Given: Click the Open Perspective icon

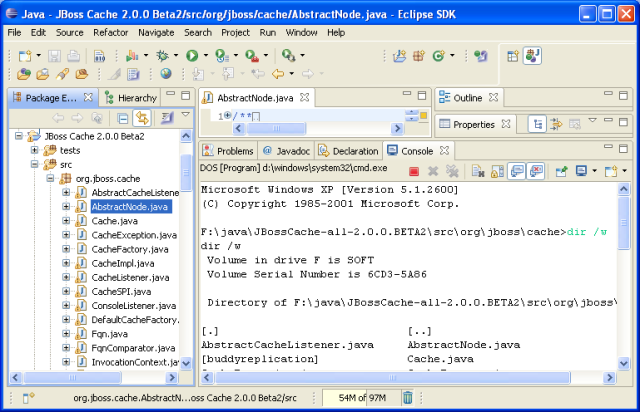Looking at the screenshot, I should point(513,56).
